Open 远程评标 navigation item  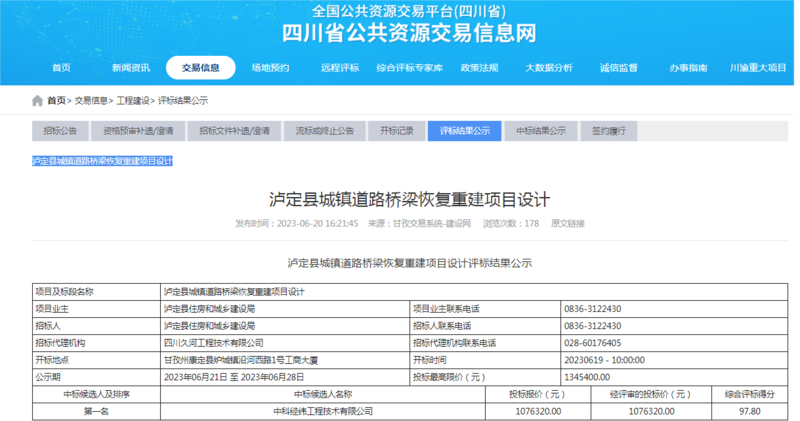[340, 68]
